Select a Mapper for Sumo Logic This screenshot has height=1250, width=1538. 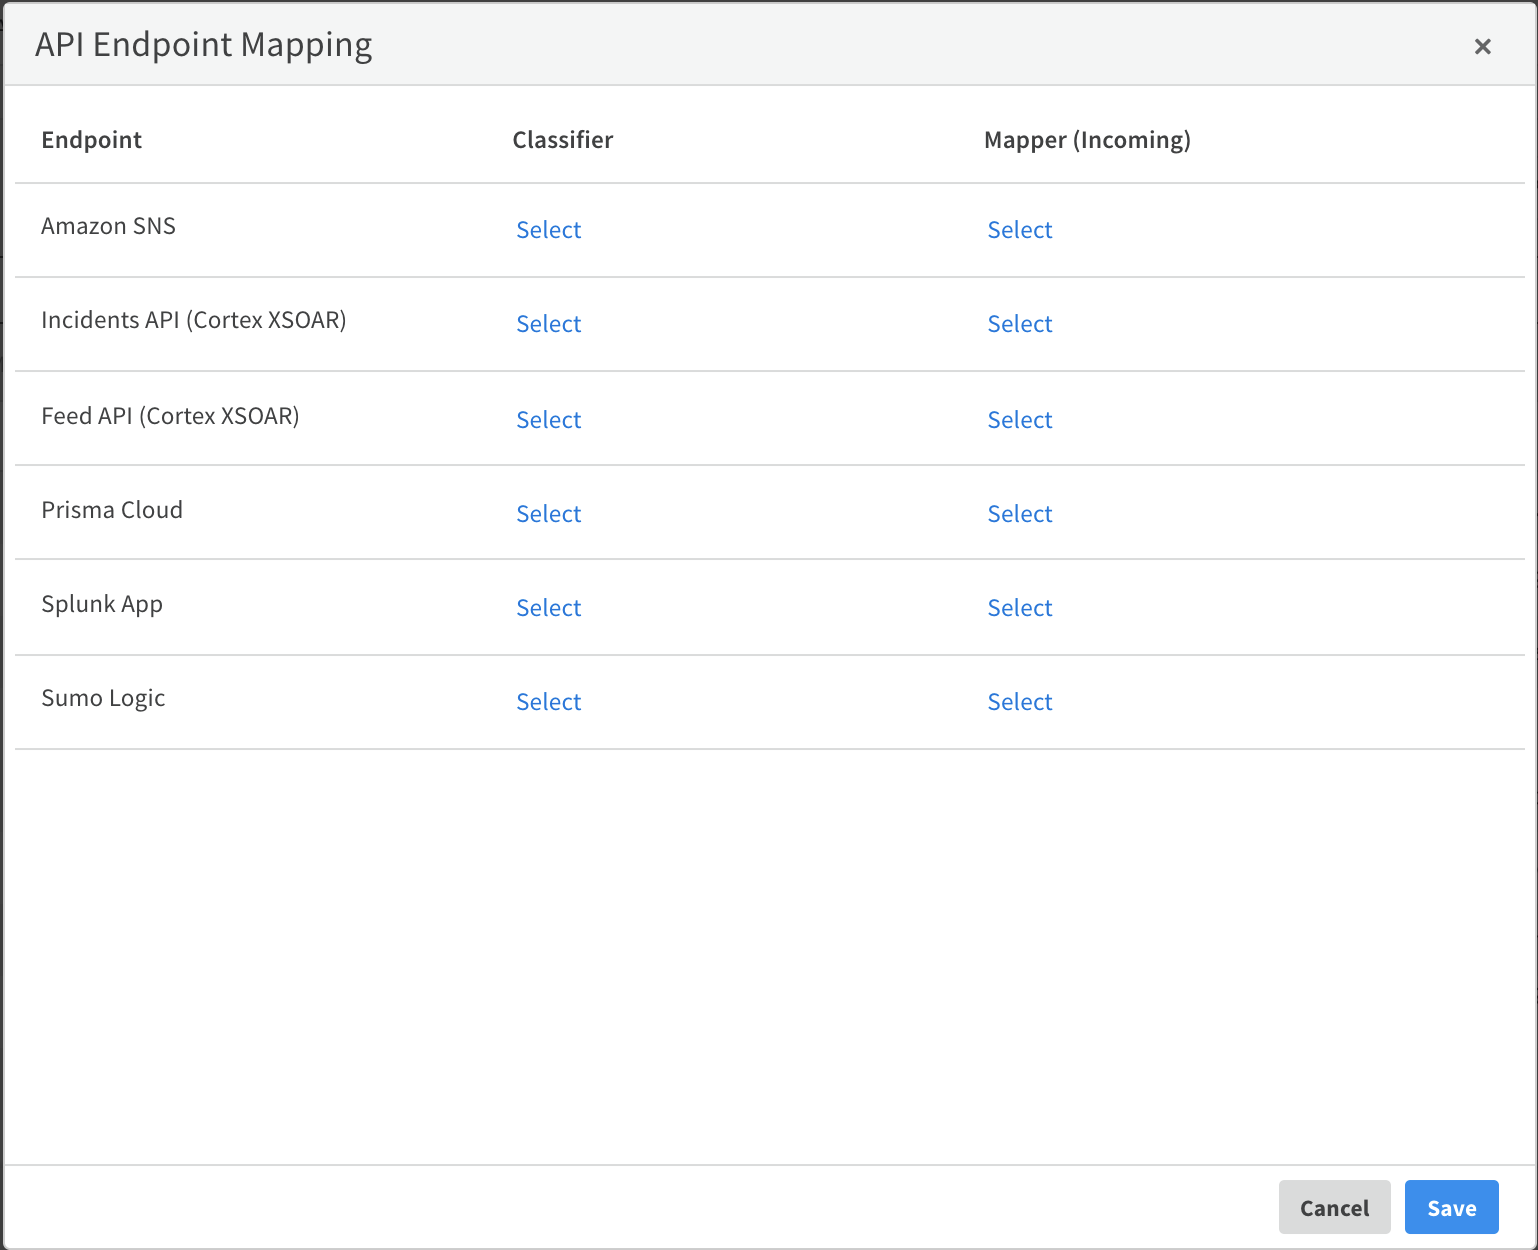coord(1019,701)
